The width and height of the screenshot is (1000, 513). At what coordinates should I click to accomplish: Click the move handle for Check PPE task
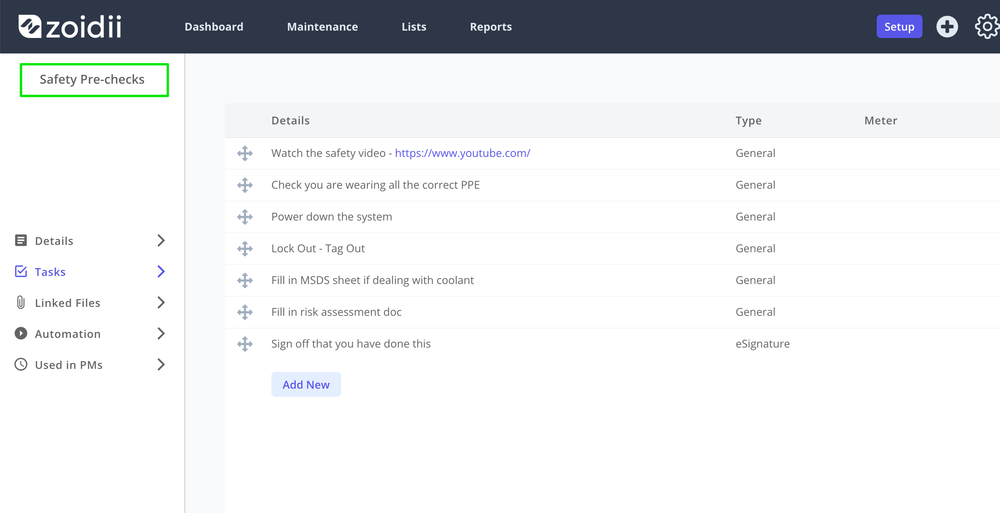click(x=245, y=185)
